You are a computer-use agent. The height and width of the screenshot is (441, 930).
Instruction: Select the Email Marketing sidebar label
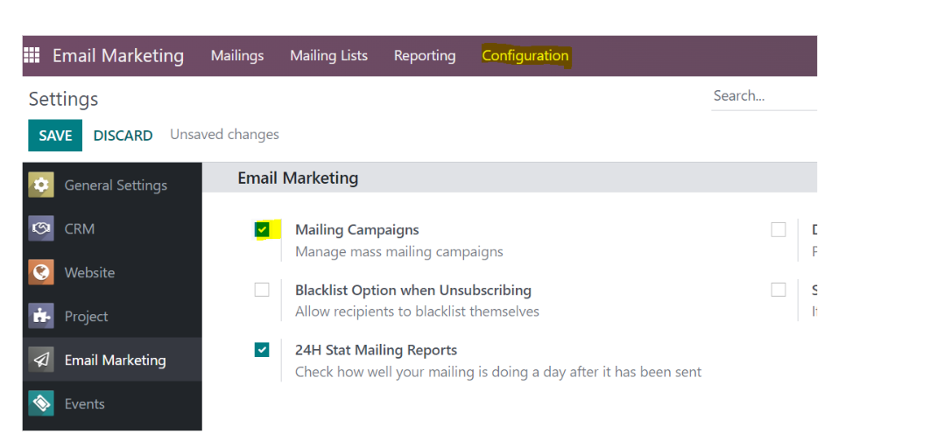tap(115, 360)
